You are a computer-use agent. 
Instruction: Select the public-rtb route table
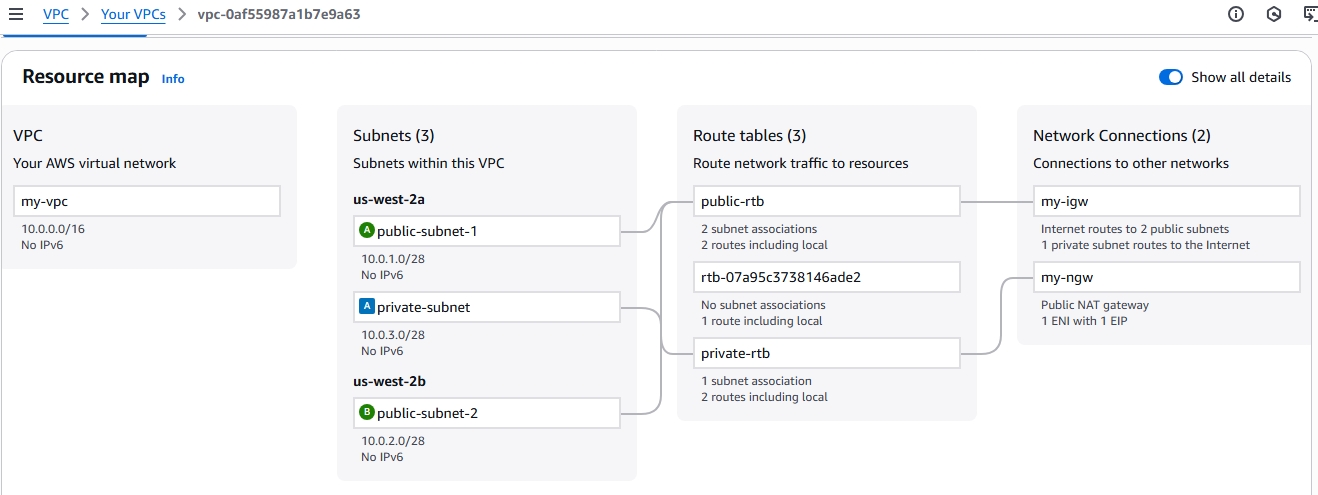826,201
